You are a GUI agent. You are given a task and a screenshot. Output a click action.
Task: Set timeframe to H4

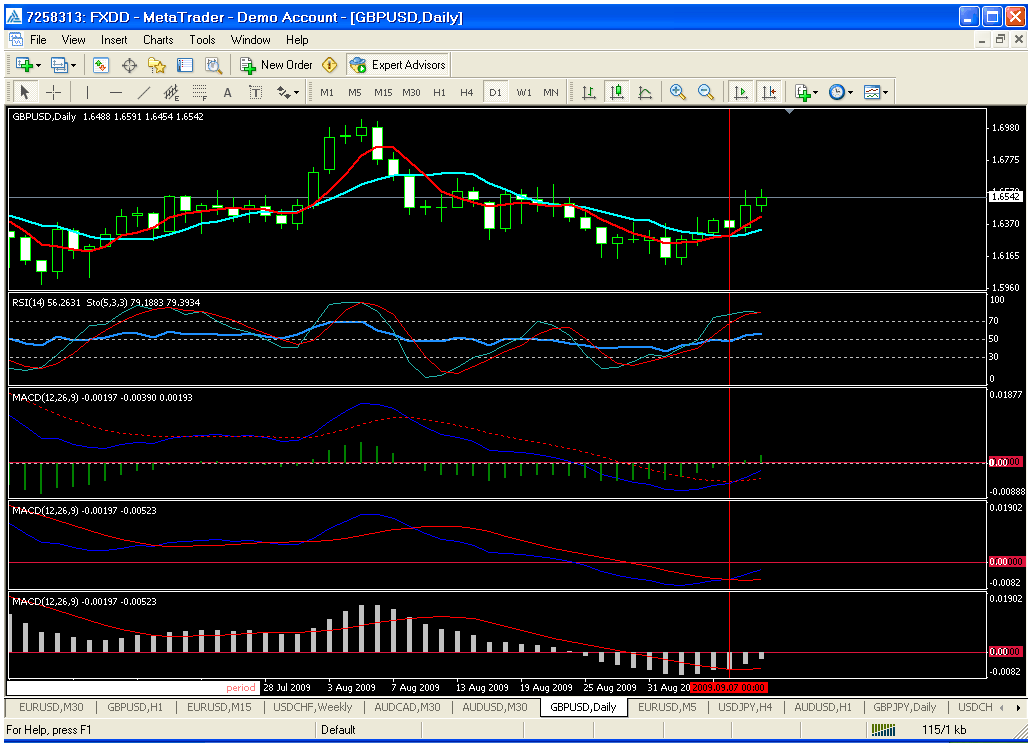tap(467, 92)
